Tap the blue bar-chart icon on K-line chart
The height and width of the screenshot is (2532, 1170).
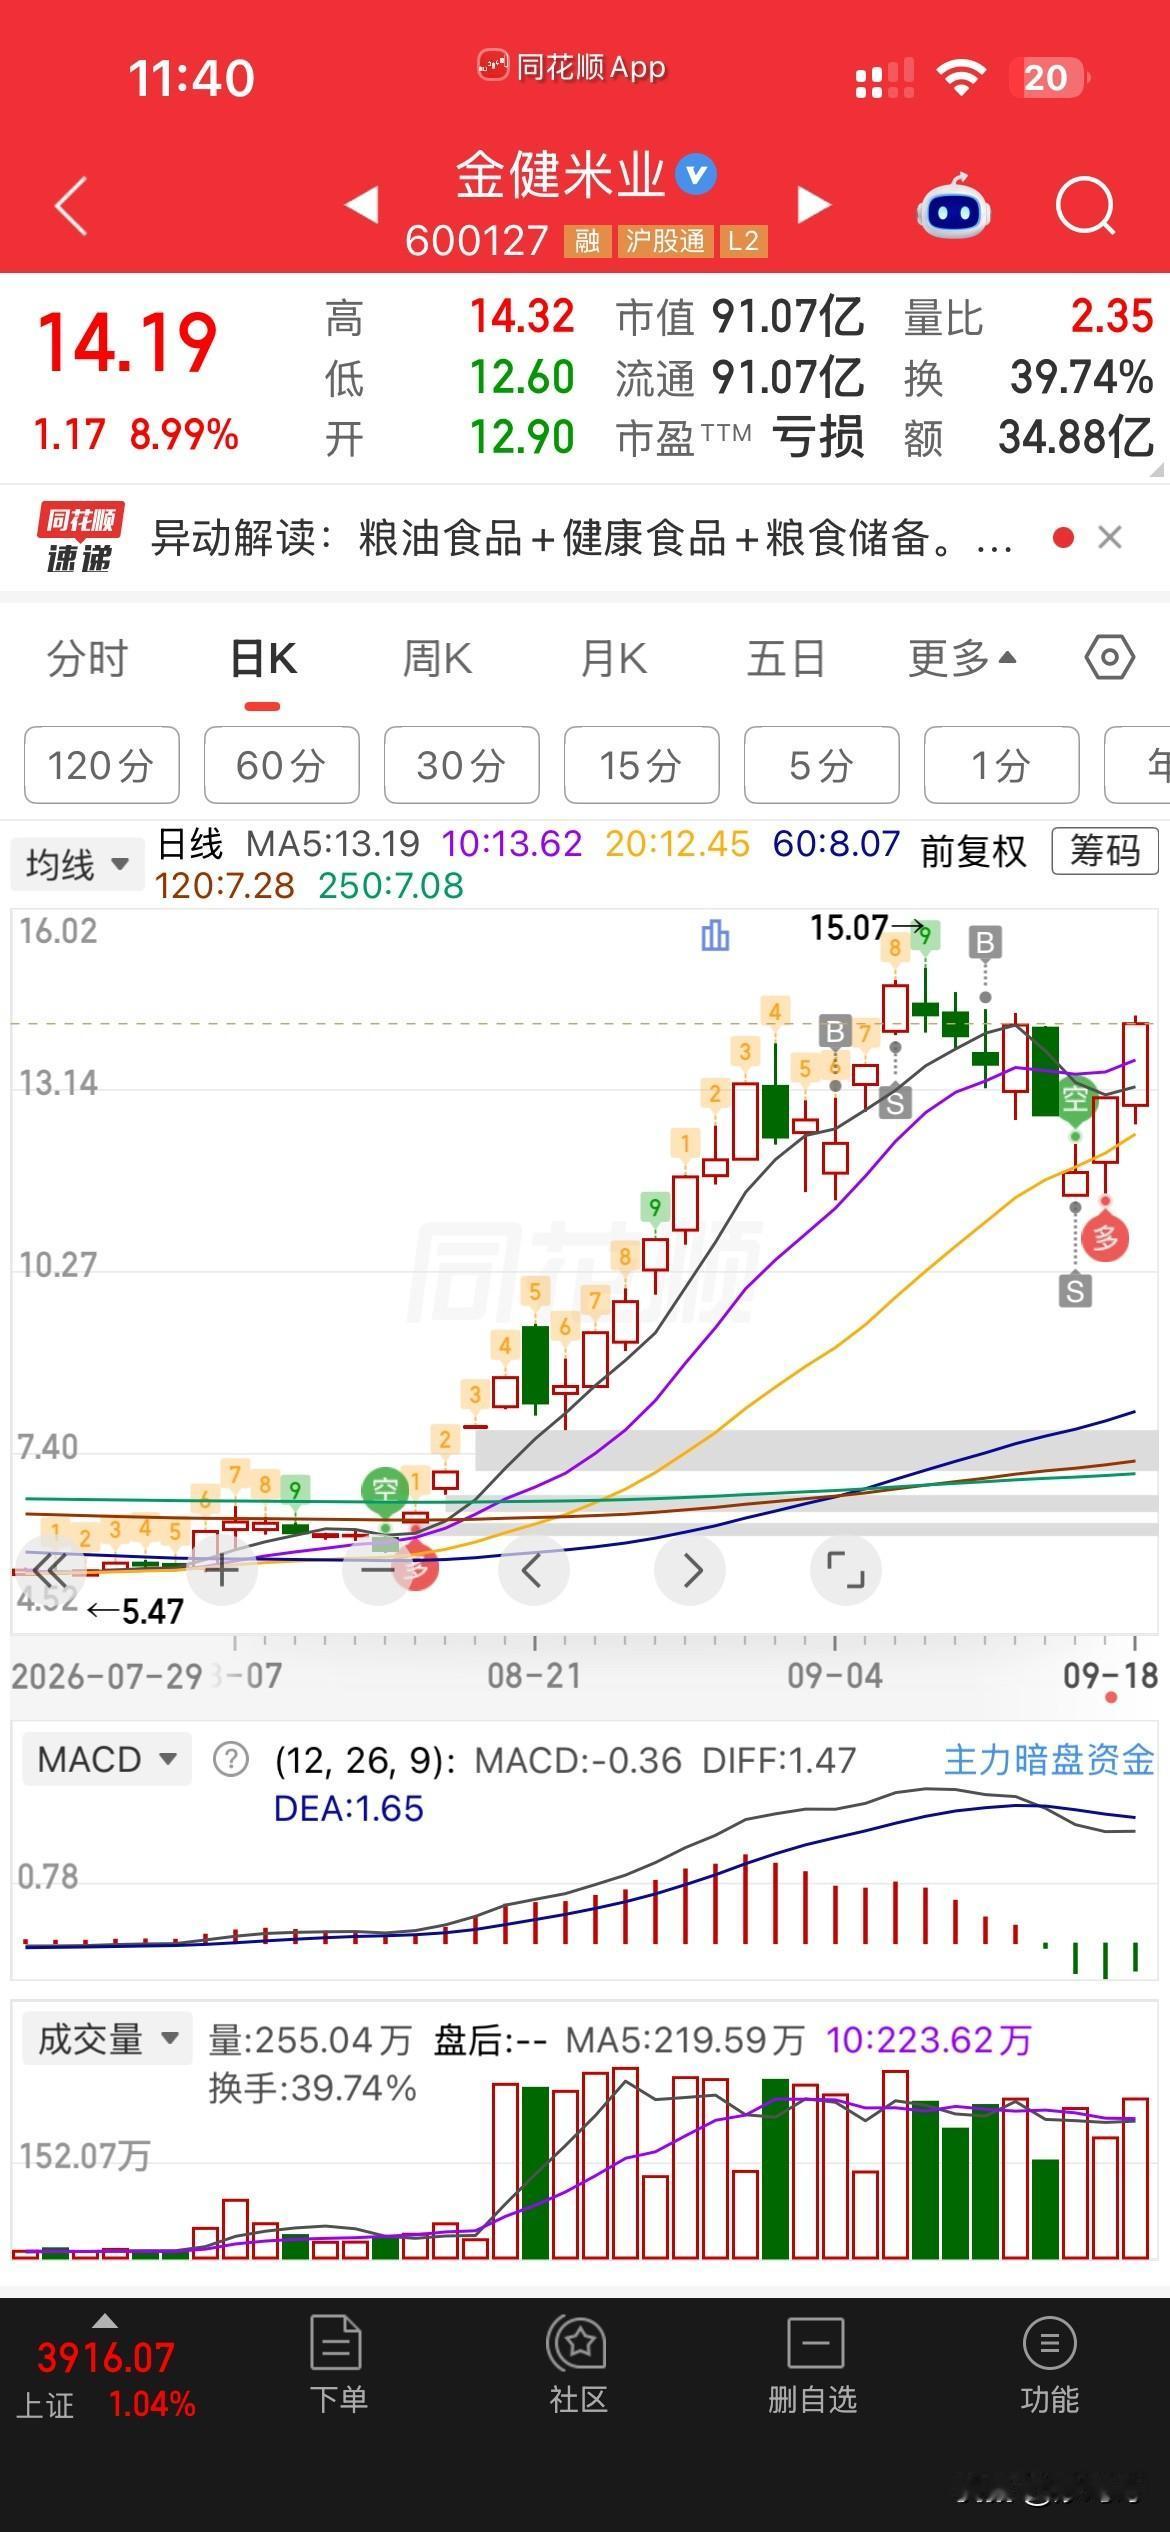pos(715,936)
